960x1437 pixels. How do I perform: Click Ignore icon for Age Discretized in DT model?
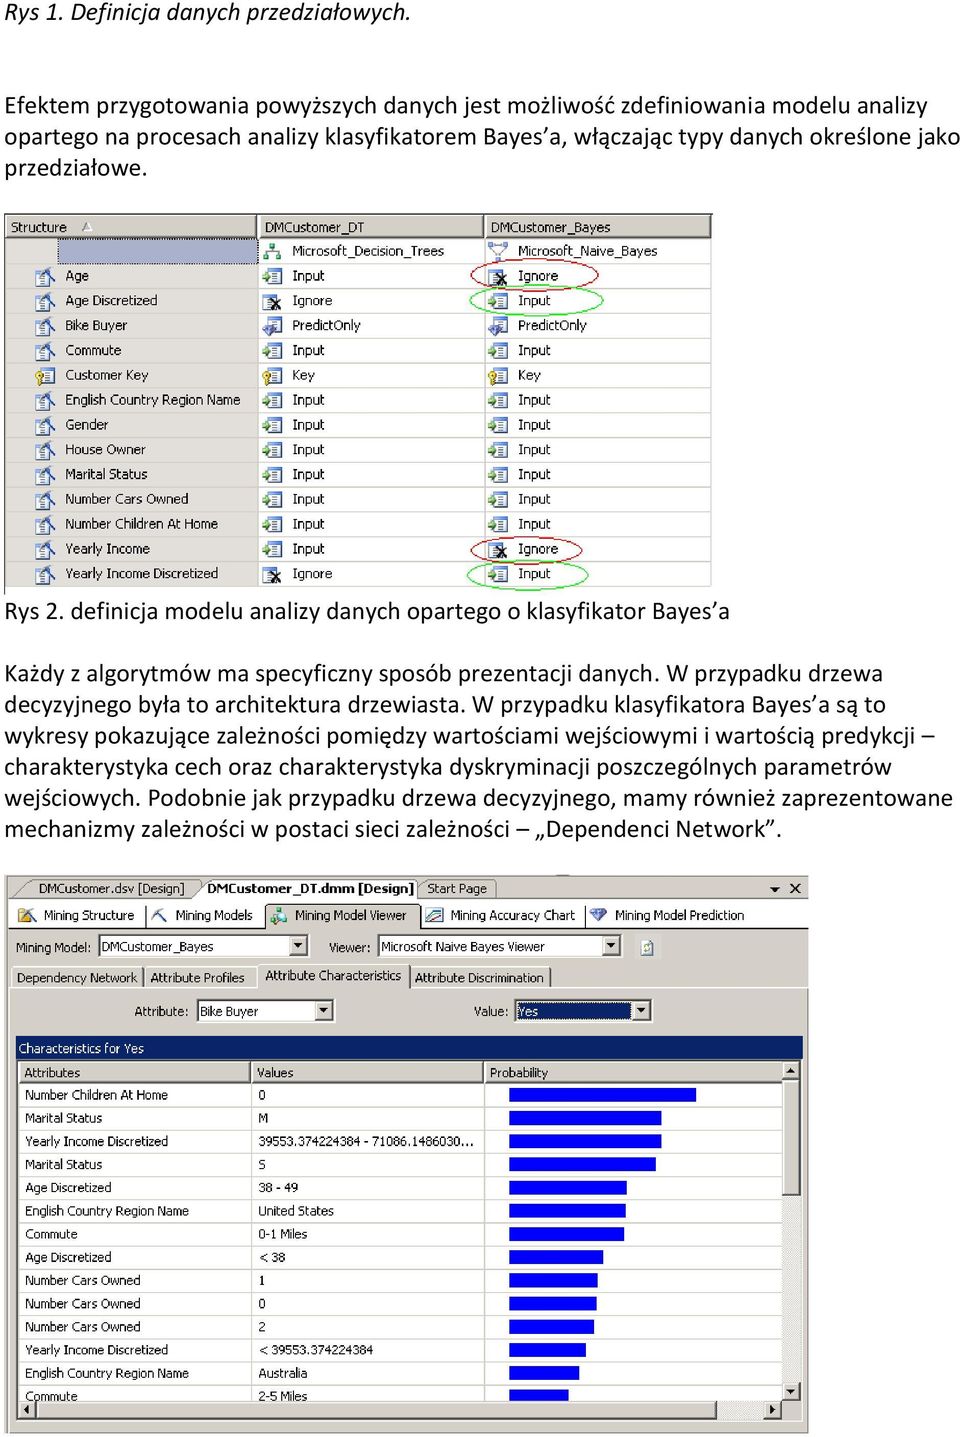point(272,301)
